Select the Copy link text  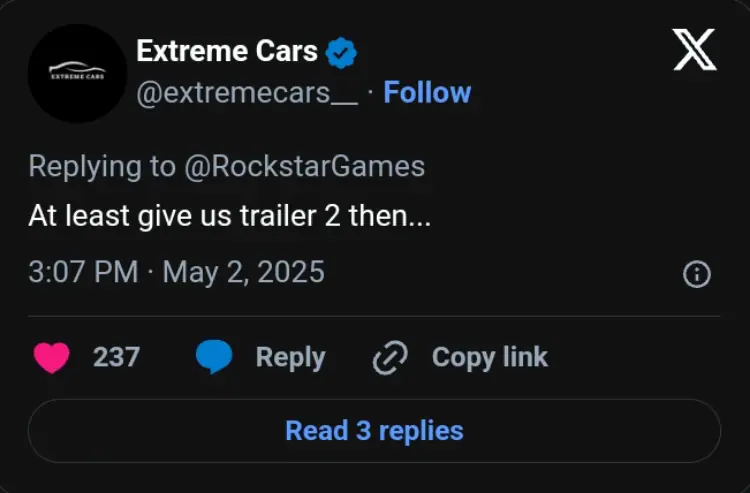click(489, 357)
